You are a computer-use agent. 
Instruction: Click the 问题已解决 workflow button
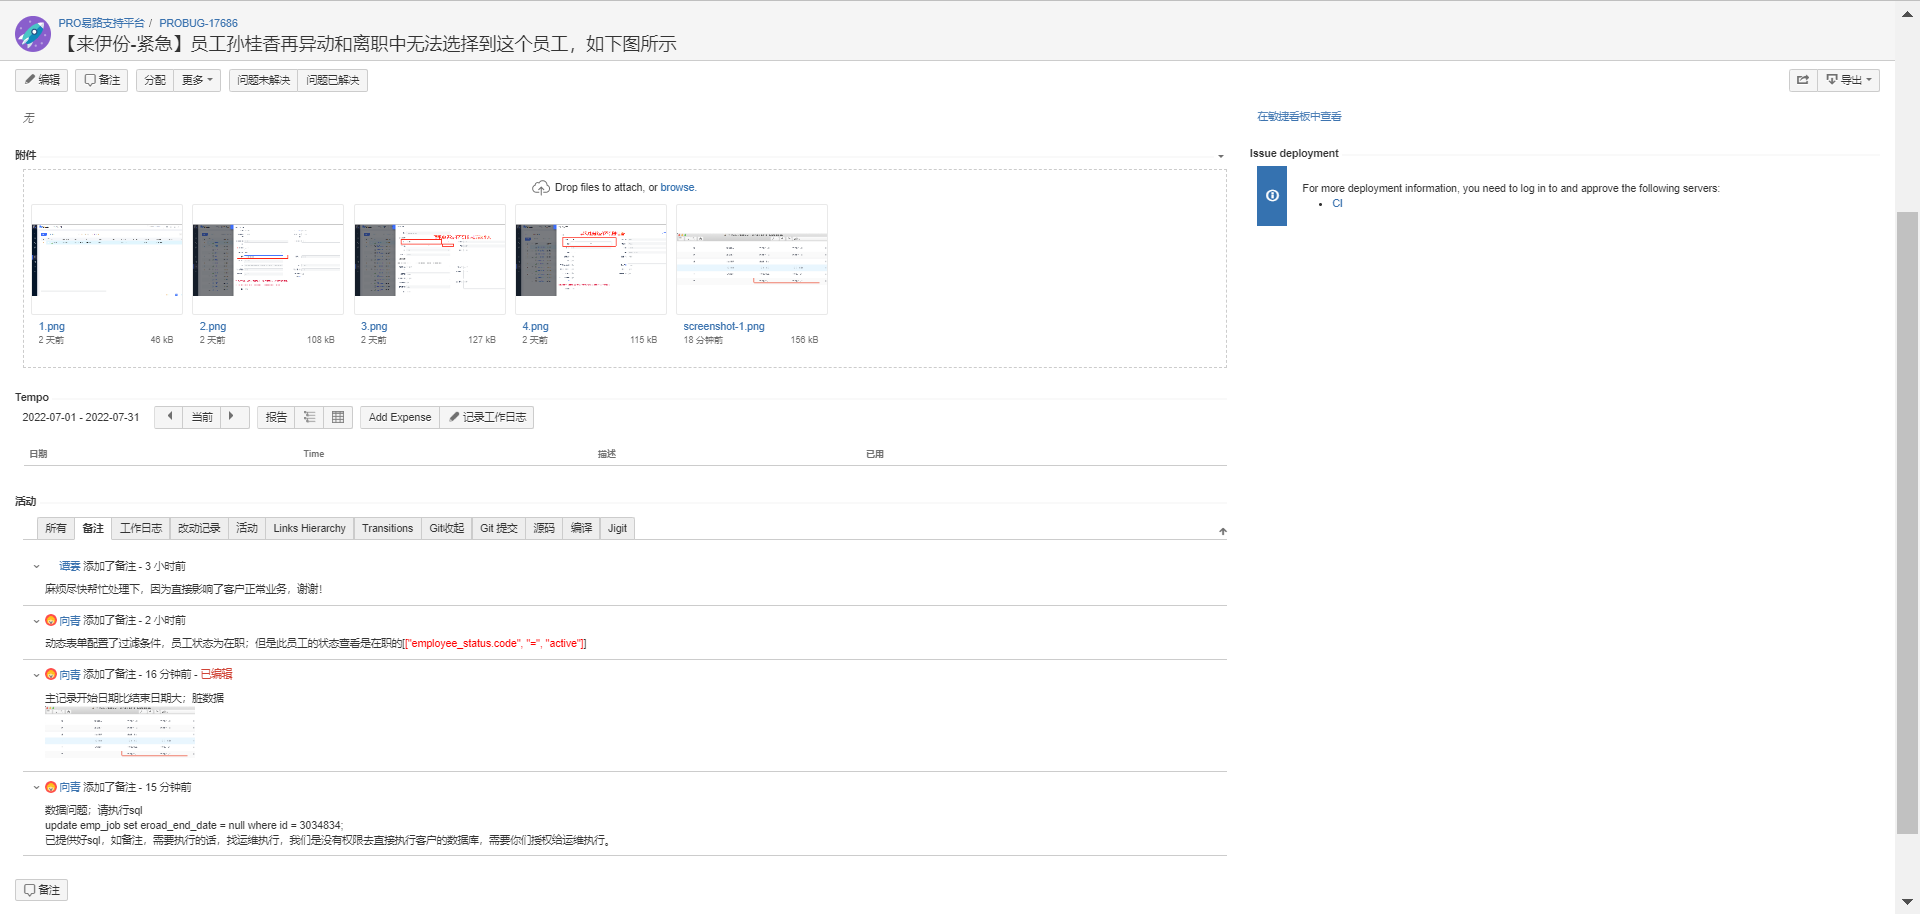pyautogui.click(x=332, y=80)
